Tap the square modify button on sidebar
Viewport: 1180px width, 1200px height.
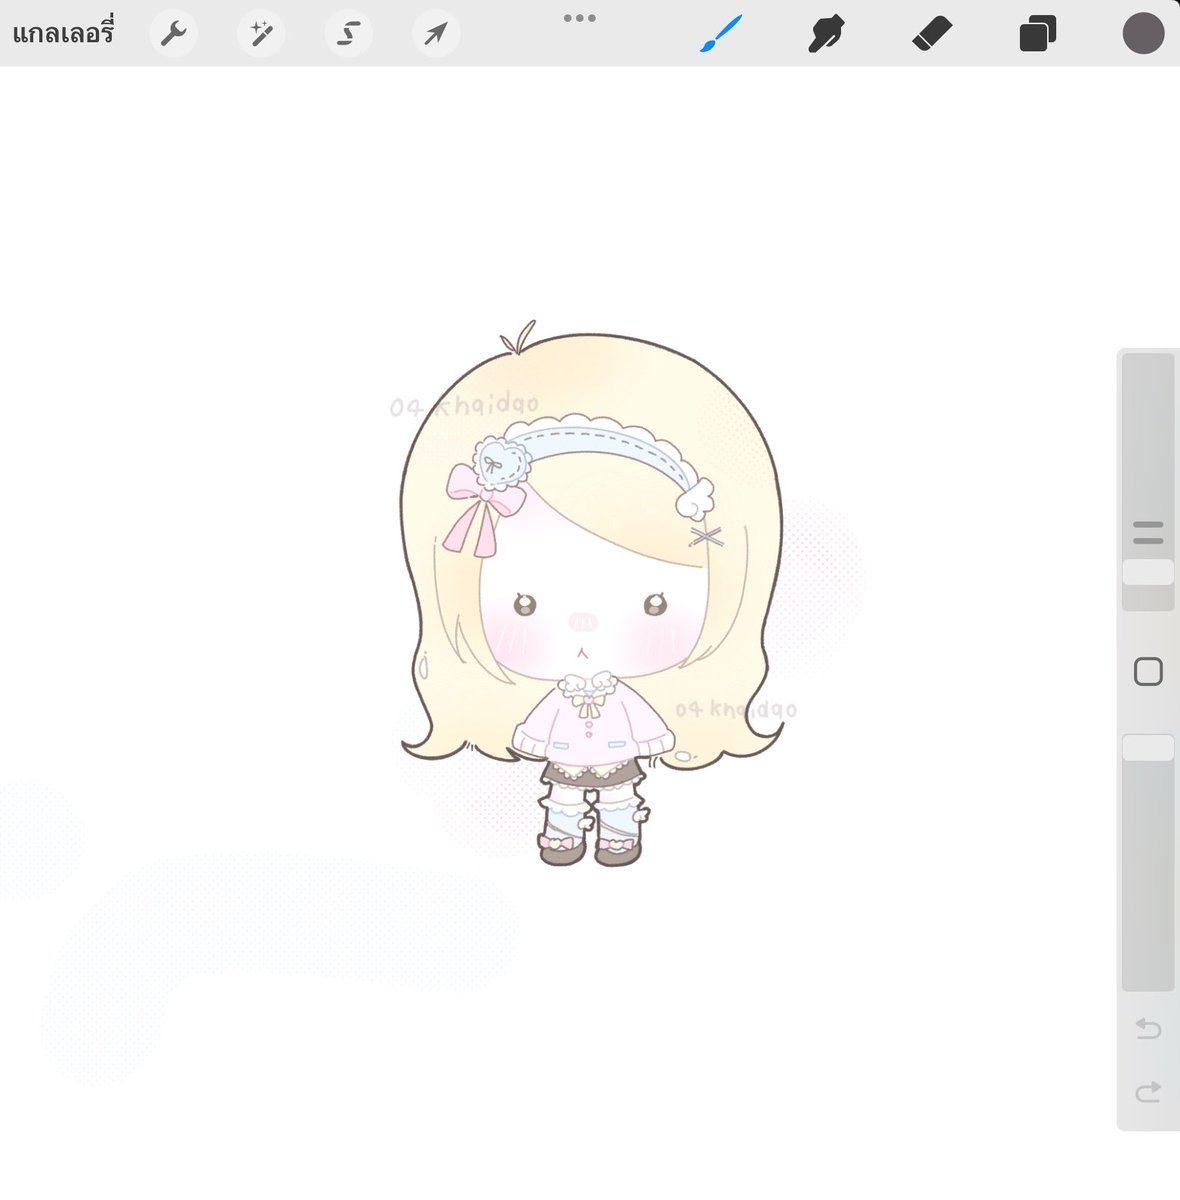pyautogui.click(x=1148, y=672)
